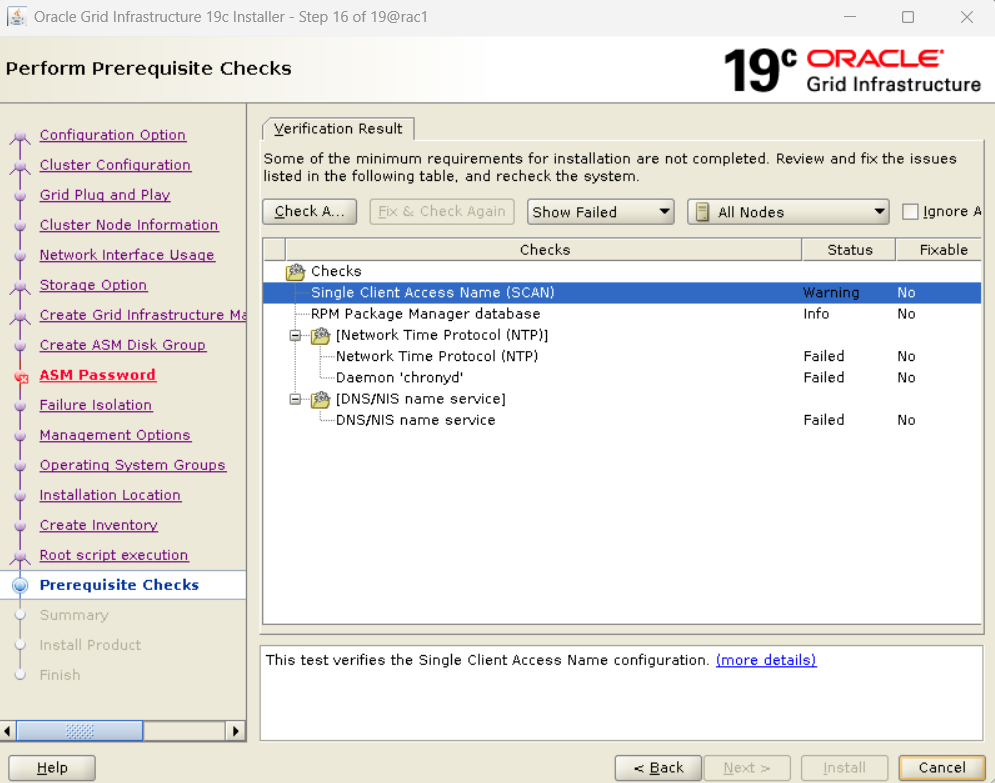Click the Root script execution step marker
The image size is (995, 783).
click(20, 556)
